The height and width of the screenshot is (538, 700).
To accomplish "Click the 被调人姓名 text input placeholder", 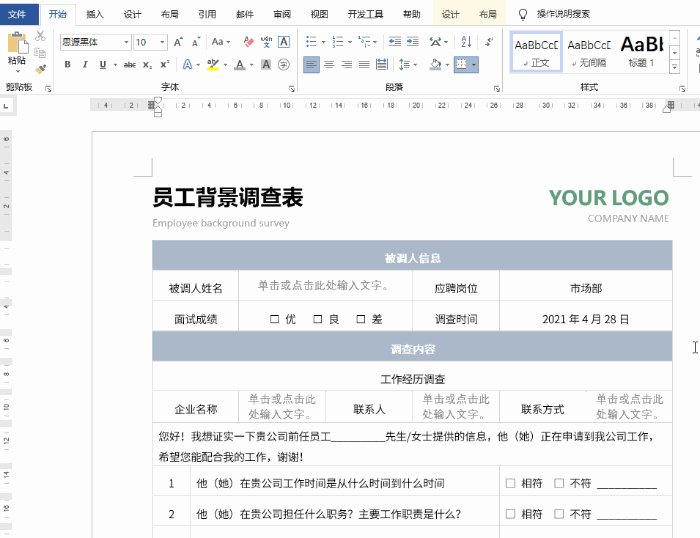I will (x=322, y=286).
